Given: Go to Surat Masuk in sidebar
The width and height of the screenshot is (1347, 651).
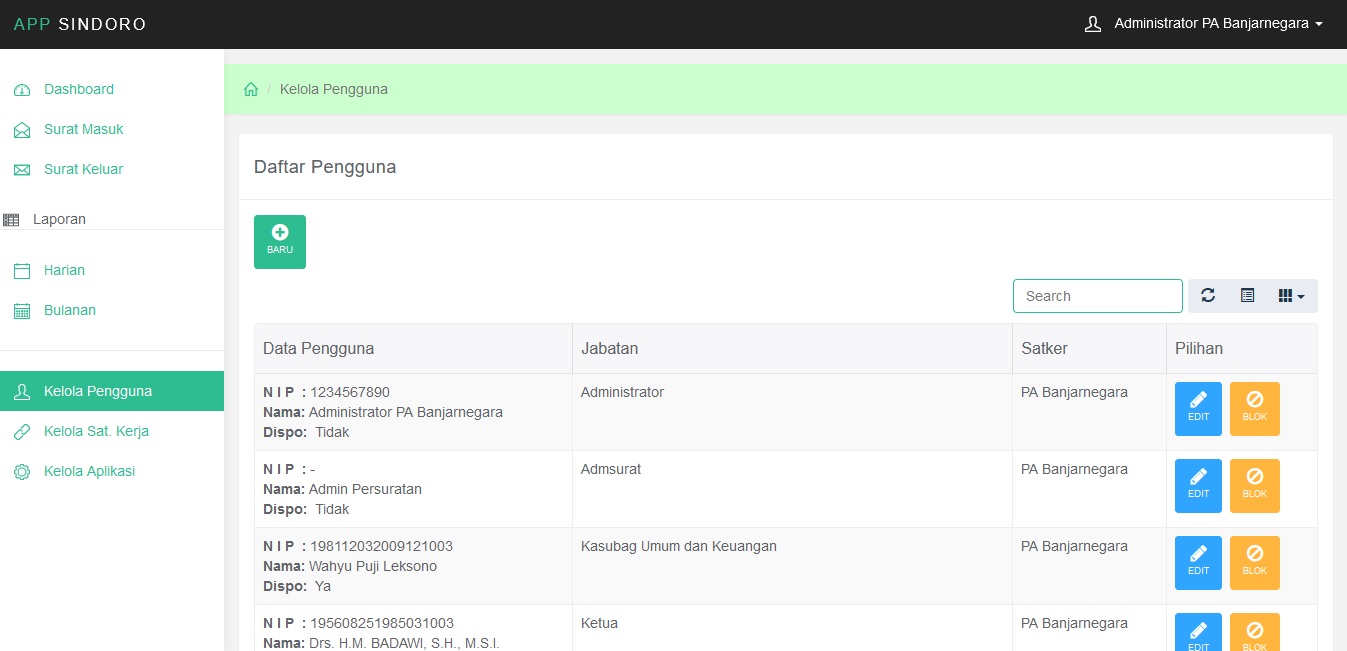Looking at the screenshot, I should pos(83,130).
